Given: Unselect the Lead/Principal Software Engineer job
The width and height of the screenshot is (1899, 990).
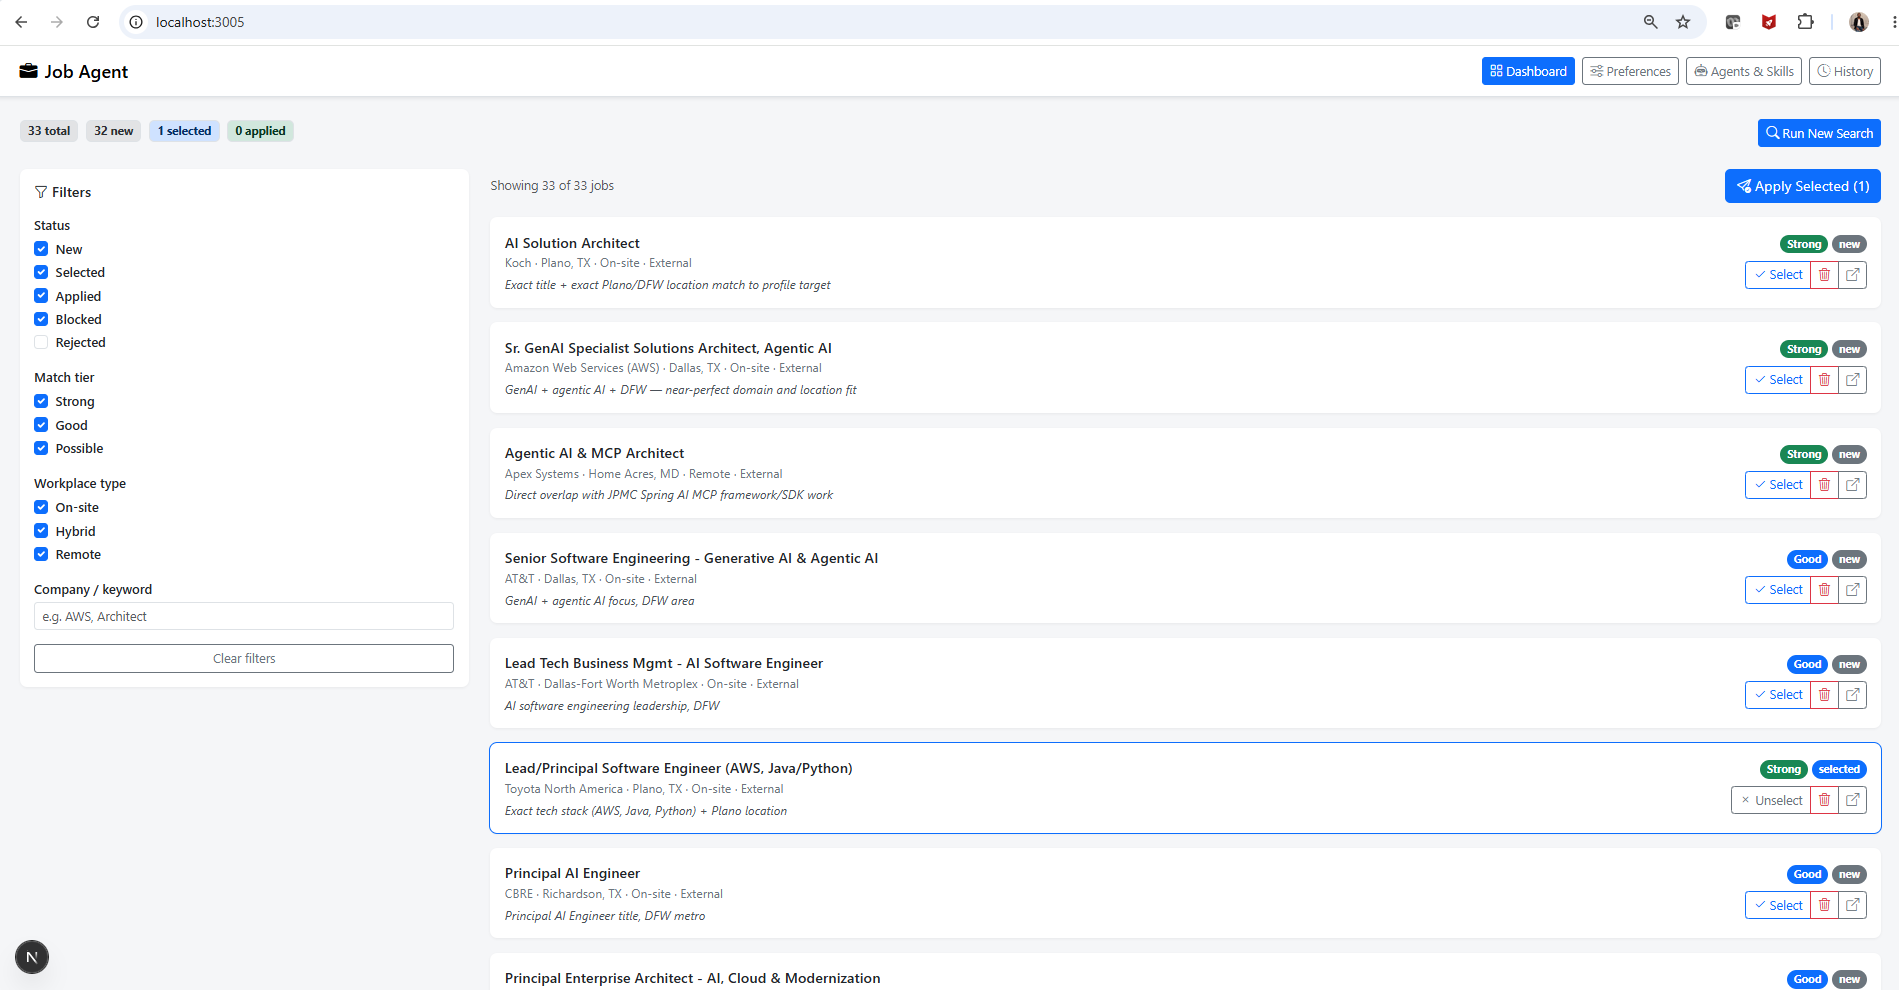Looking at the screenshot, I should point(1771,800).
